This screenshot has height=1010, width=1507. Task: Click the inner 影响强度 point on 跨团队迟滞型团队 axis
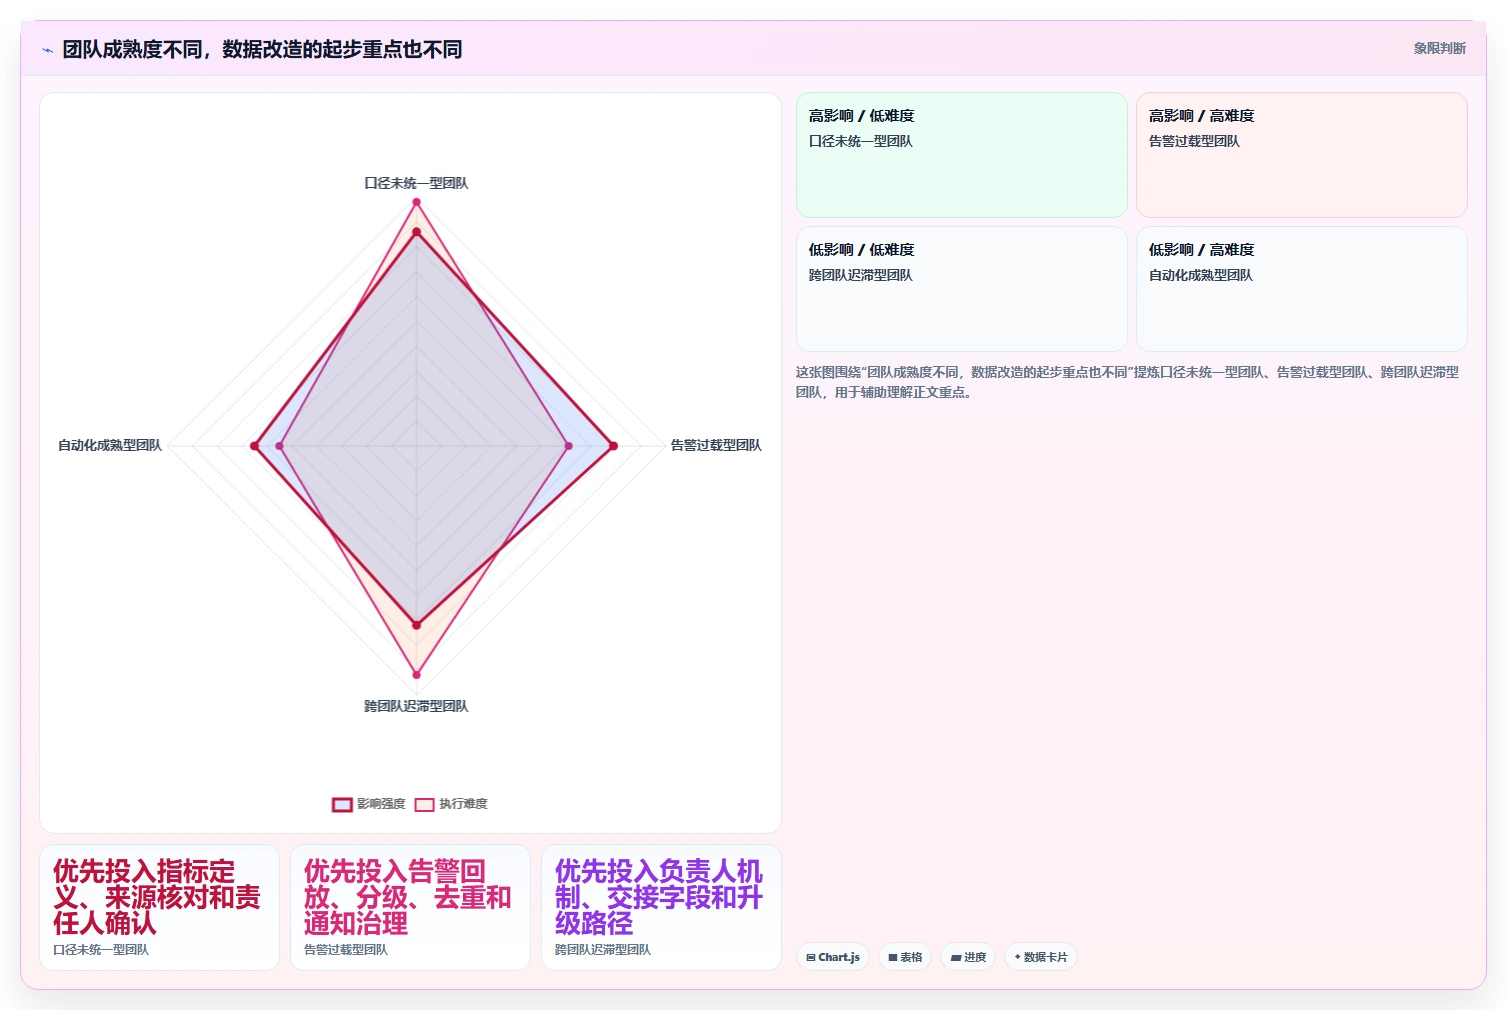417,625
